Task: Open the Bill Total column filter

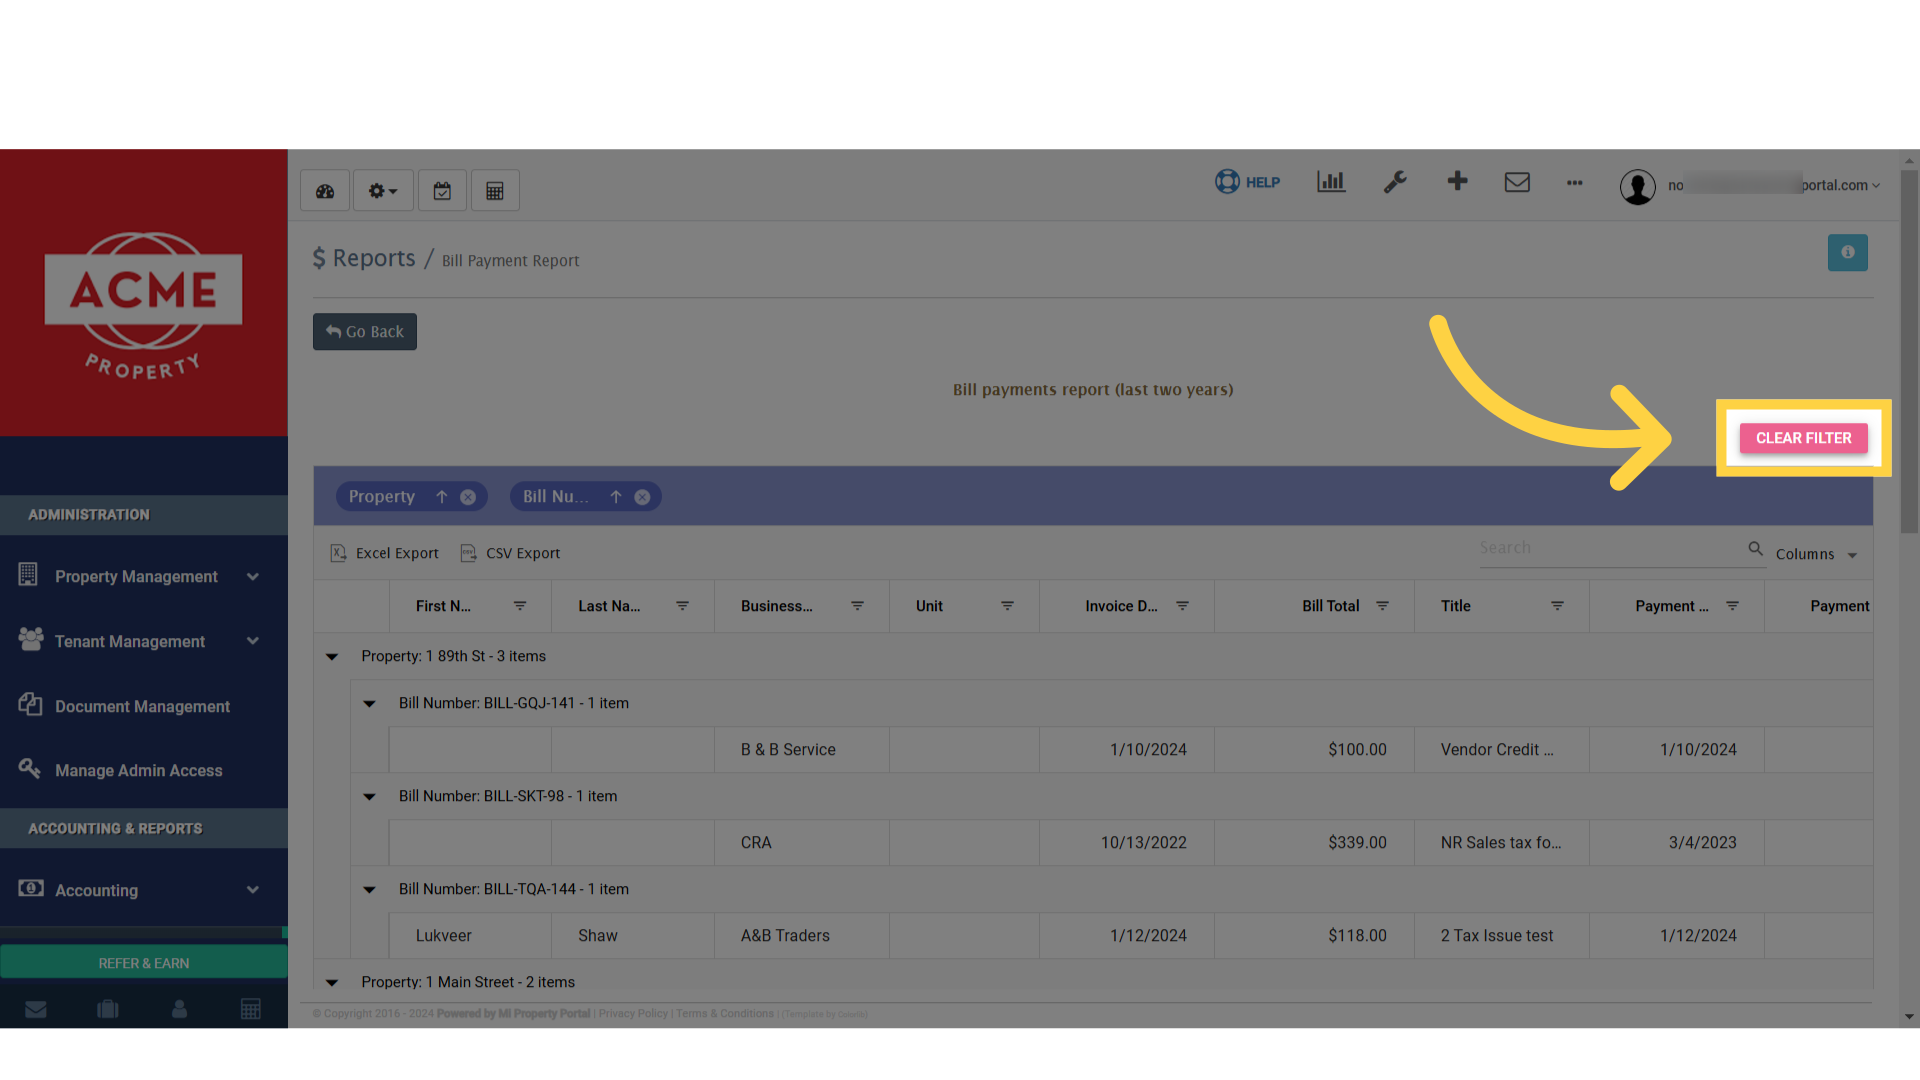Action: (1382, 606)
